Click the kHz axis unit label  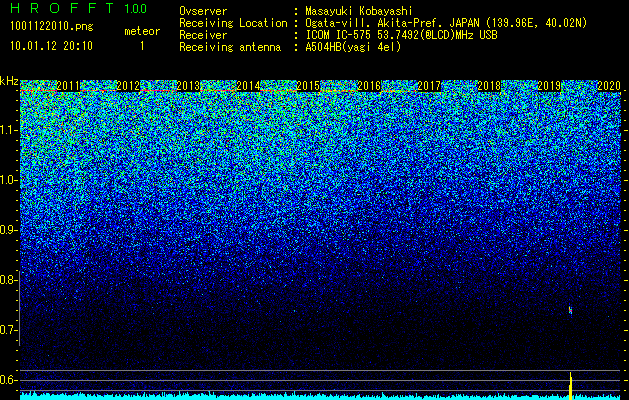9,81
